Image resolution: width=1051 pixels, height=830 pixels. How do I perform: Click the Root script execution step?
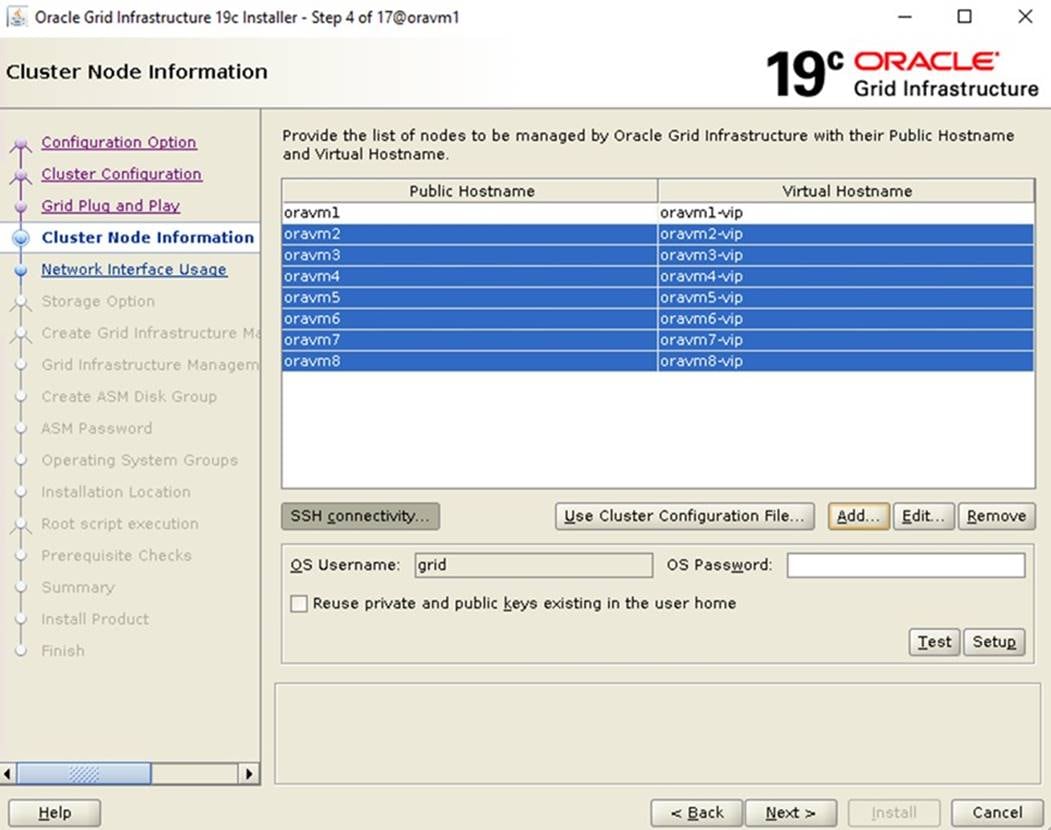click(x=120, y=524)
